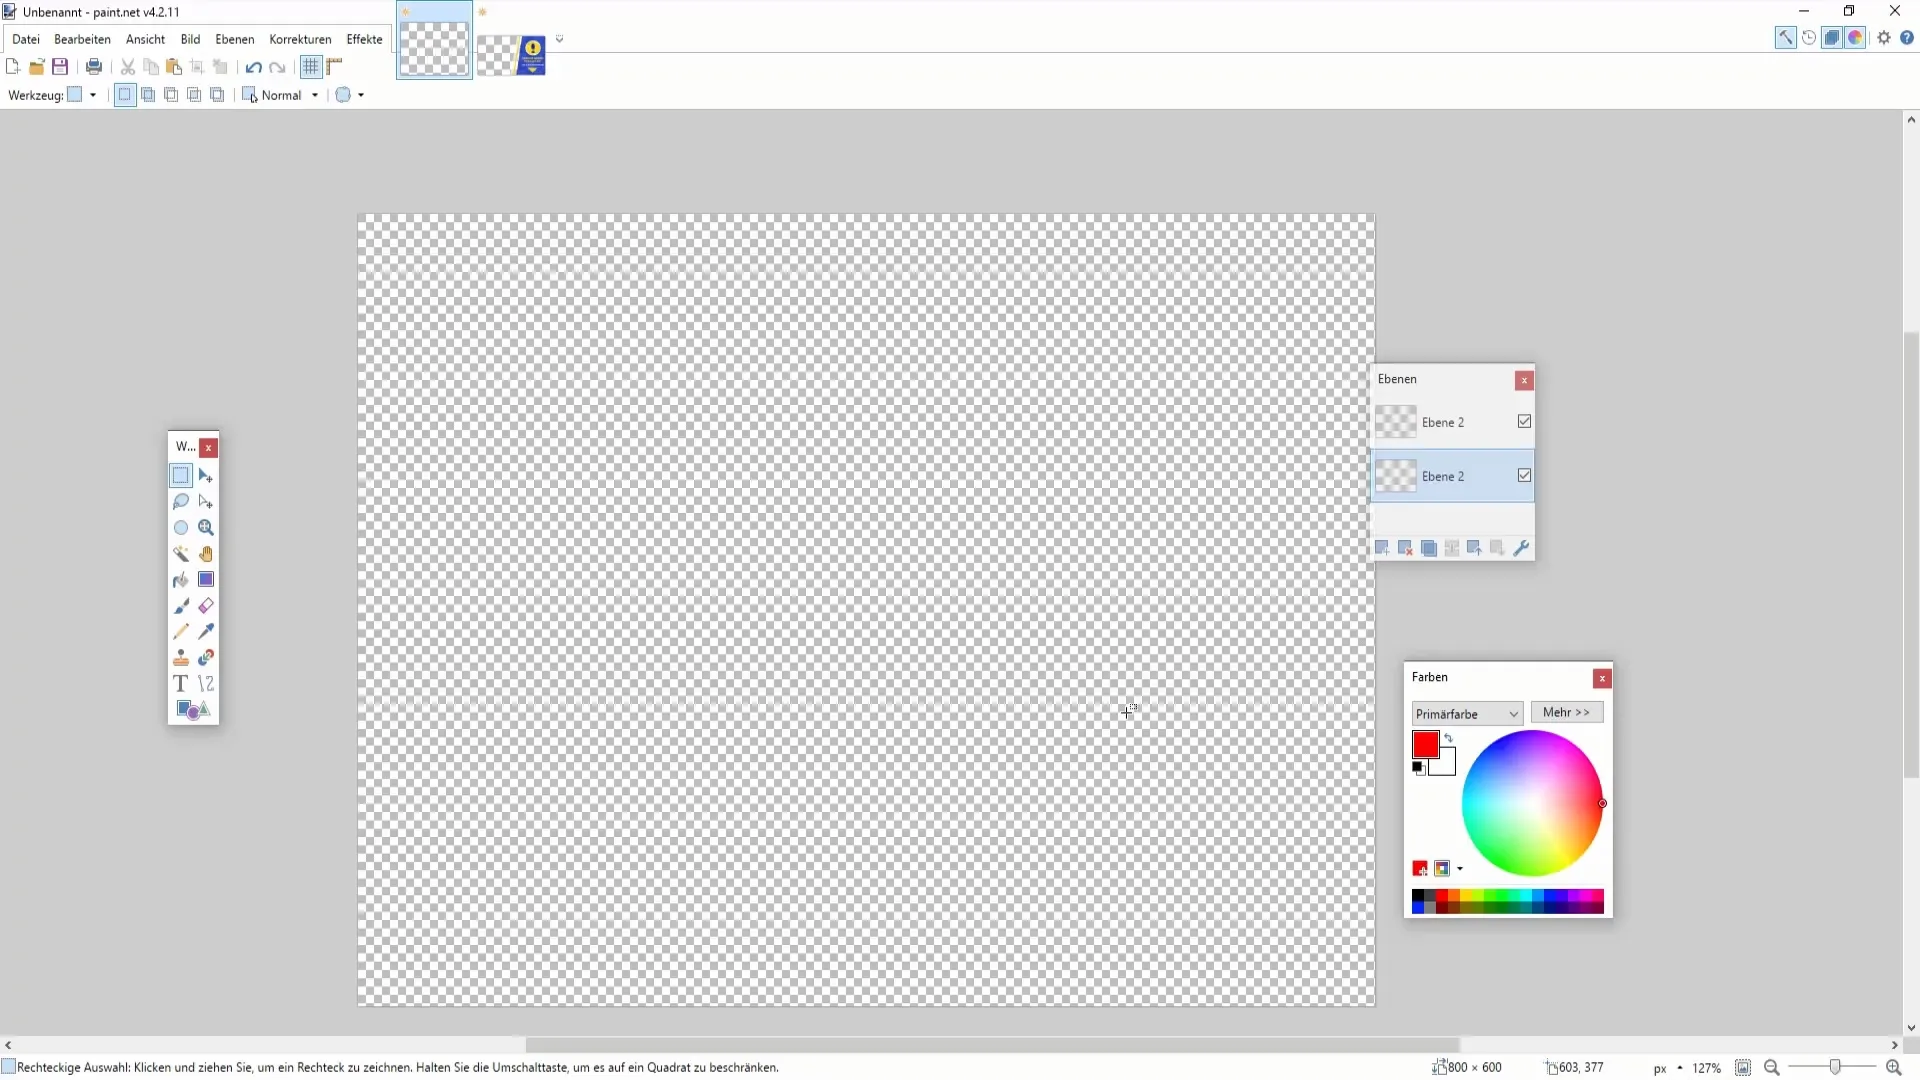Select the Color Picker tool
This screenshot has width=1920, height=1080.
pos(206,632)
